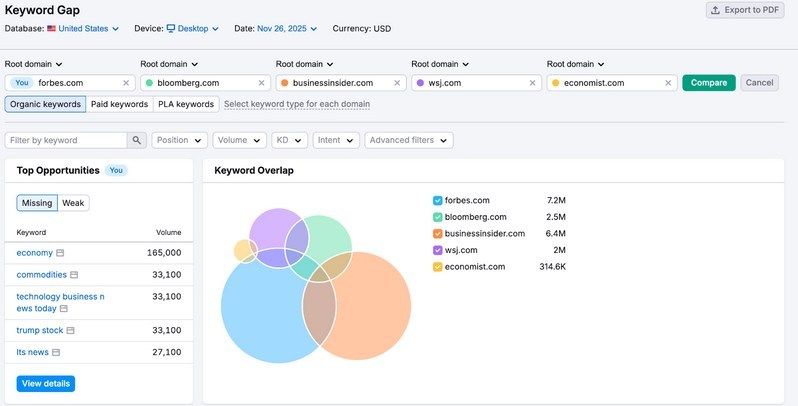Click the SERP icon beside economy keyword
The image size is (798, 406).
(60, 253)
